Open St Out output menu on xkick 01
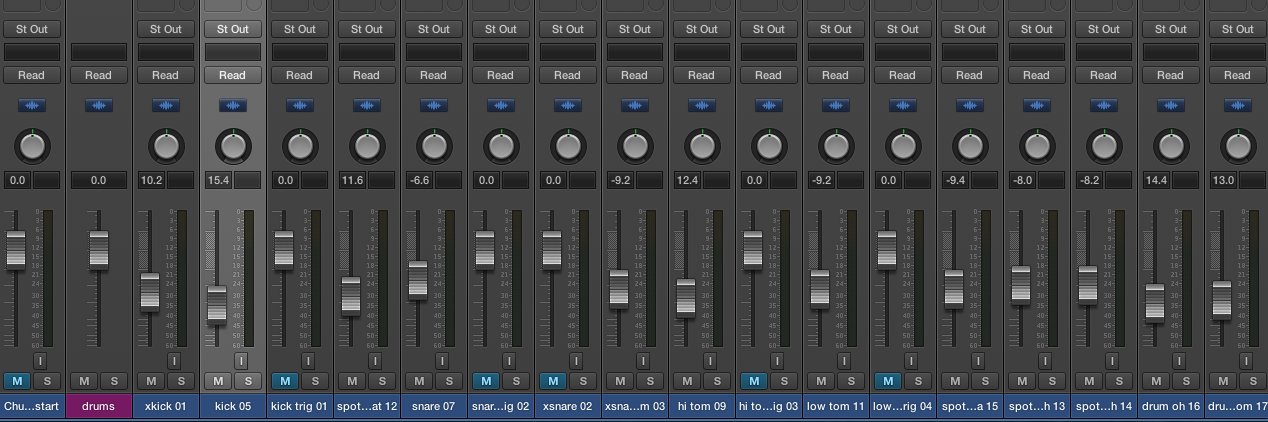 tap(165, 29)
